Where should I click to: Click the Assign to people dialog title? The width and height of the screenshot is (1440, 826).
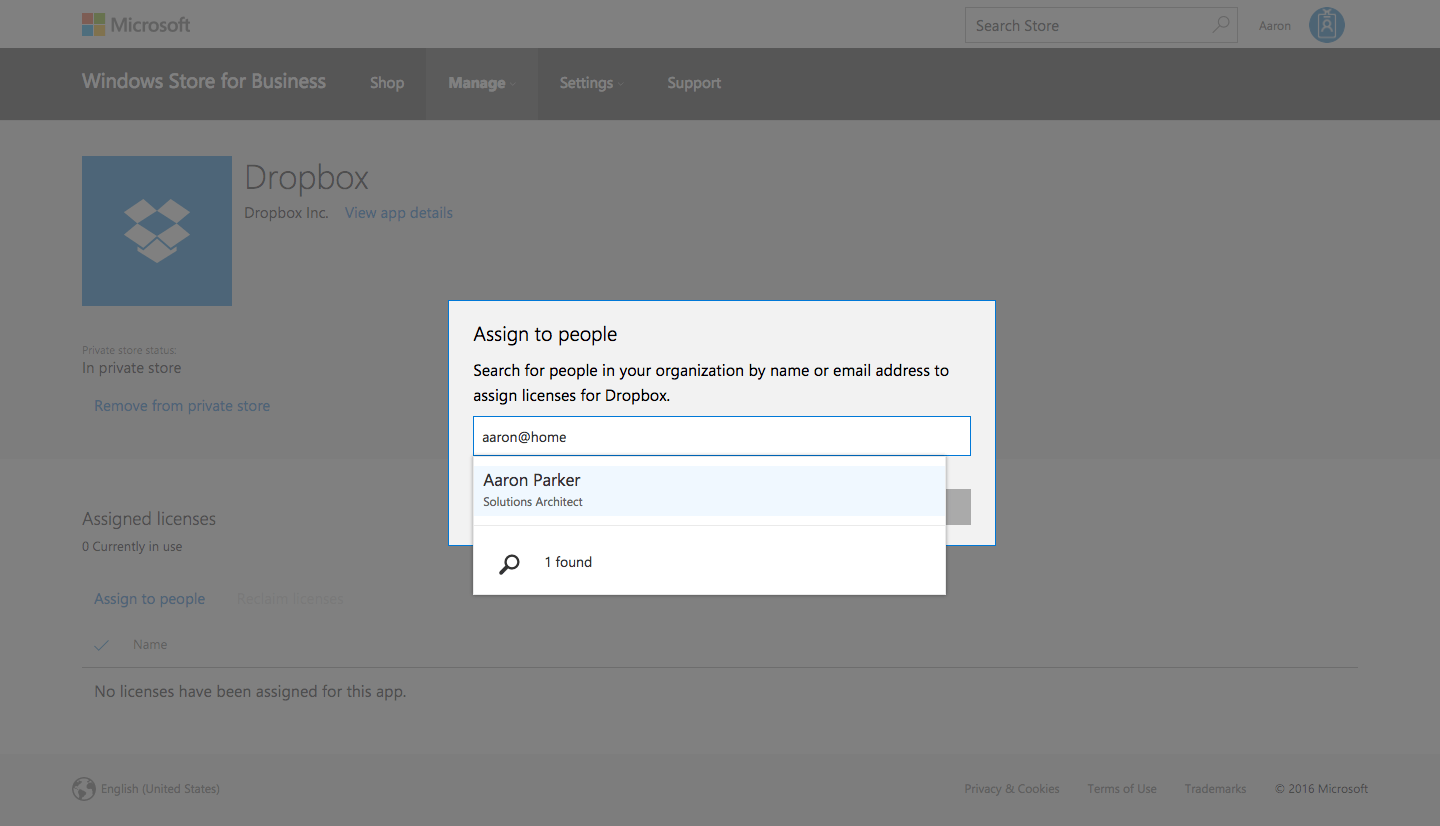tap(545, 335)
